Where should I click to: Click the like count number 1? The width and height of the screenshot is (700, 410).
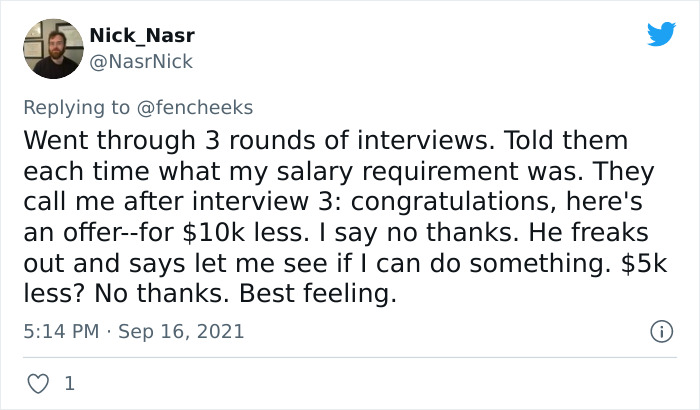[x=68, y=383]
